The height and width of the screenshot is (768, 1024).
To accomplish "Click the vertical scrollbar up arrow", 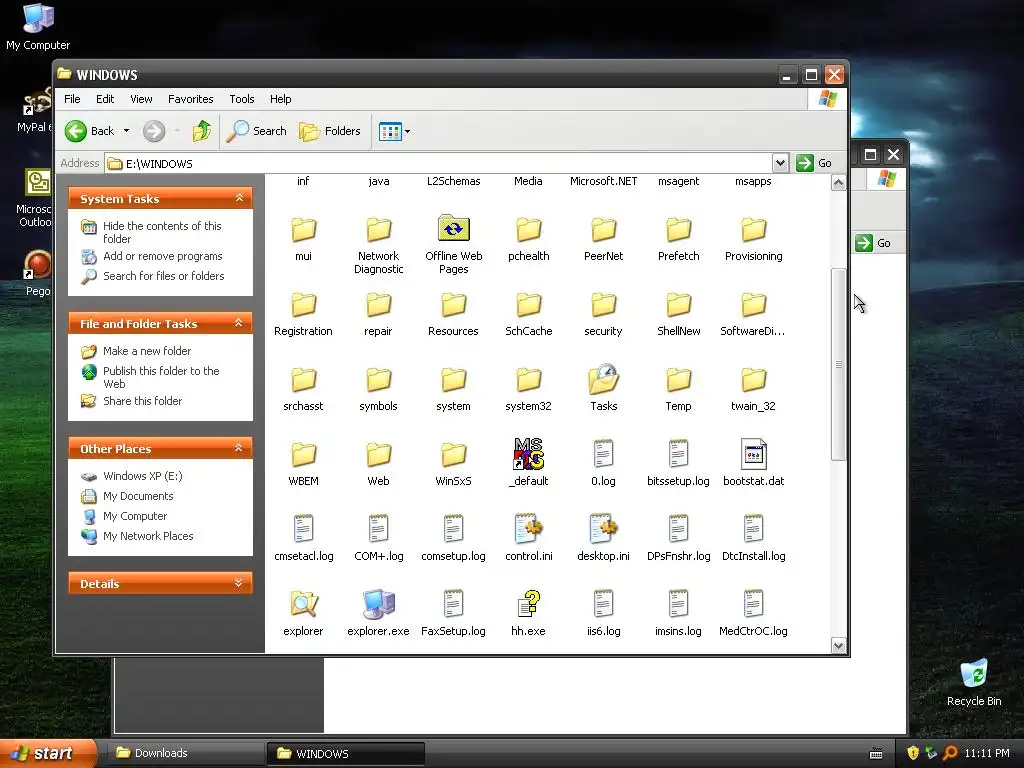I will tap(839, 183).
